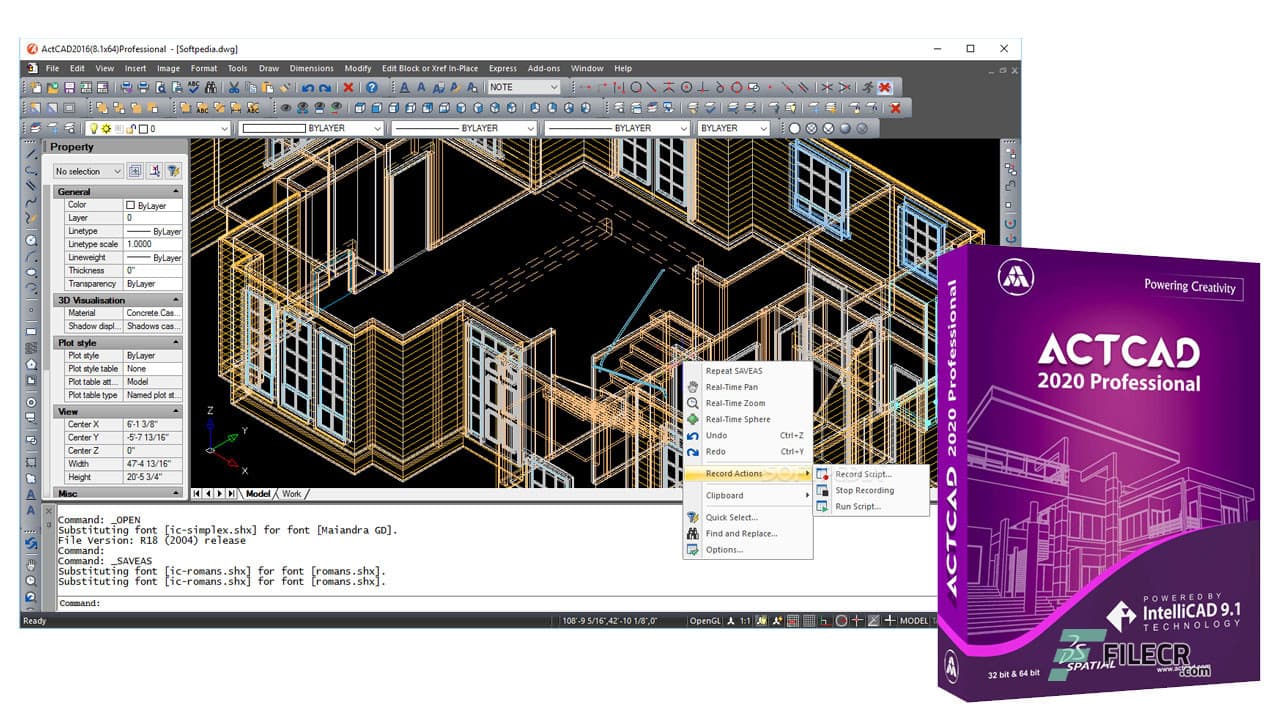Select the Cut scissors icon on the toolbar

coord(233,87)
